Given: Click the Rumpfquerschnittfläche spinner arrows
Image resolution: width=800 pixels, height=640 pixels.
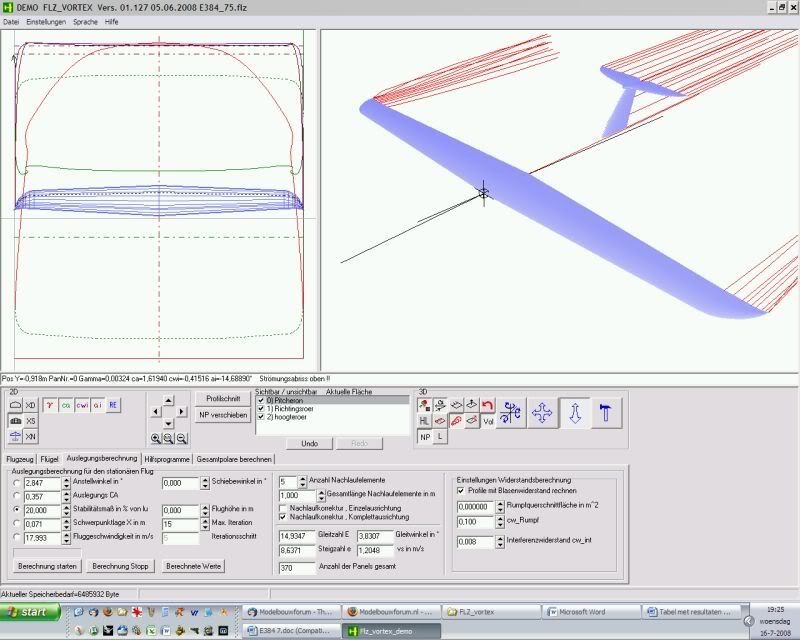Looking at the screenshot, I should click(x=500, y=507).
